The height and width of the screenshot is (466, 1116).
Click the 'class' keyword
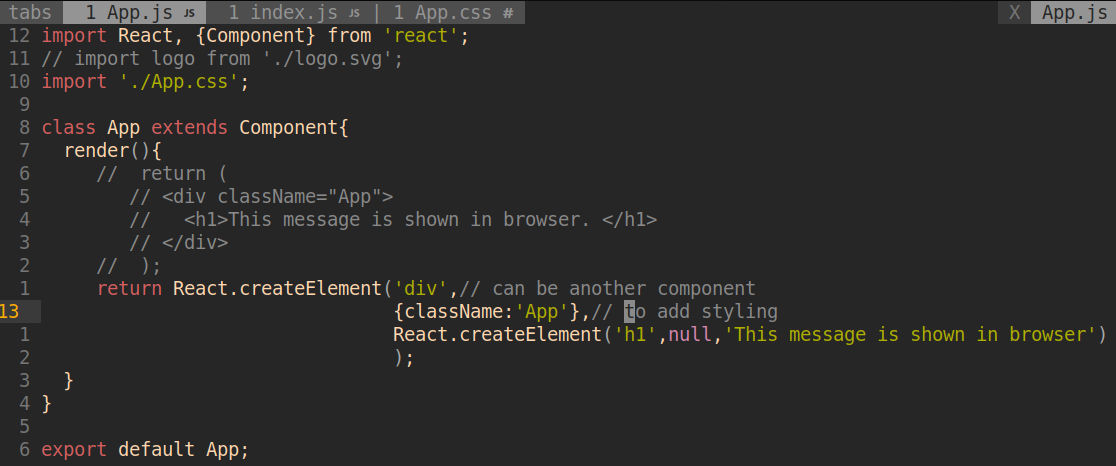pyautogui.click(x=69, y=128)
